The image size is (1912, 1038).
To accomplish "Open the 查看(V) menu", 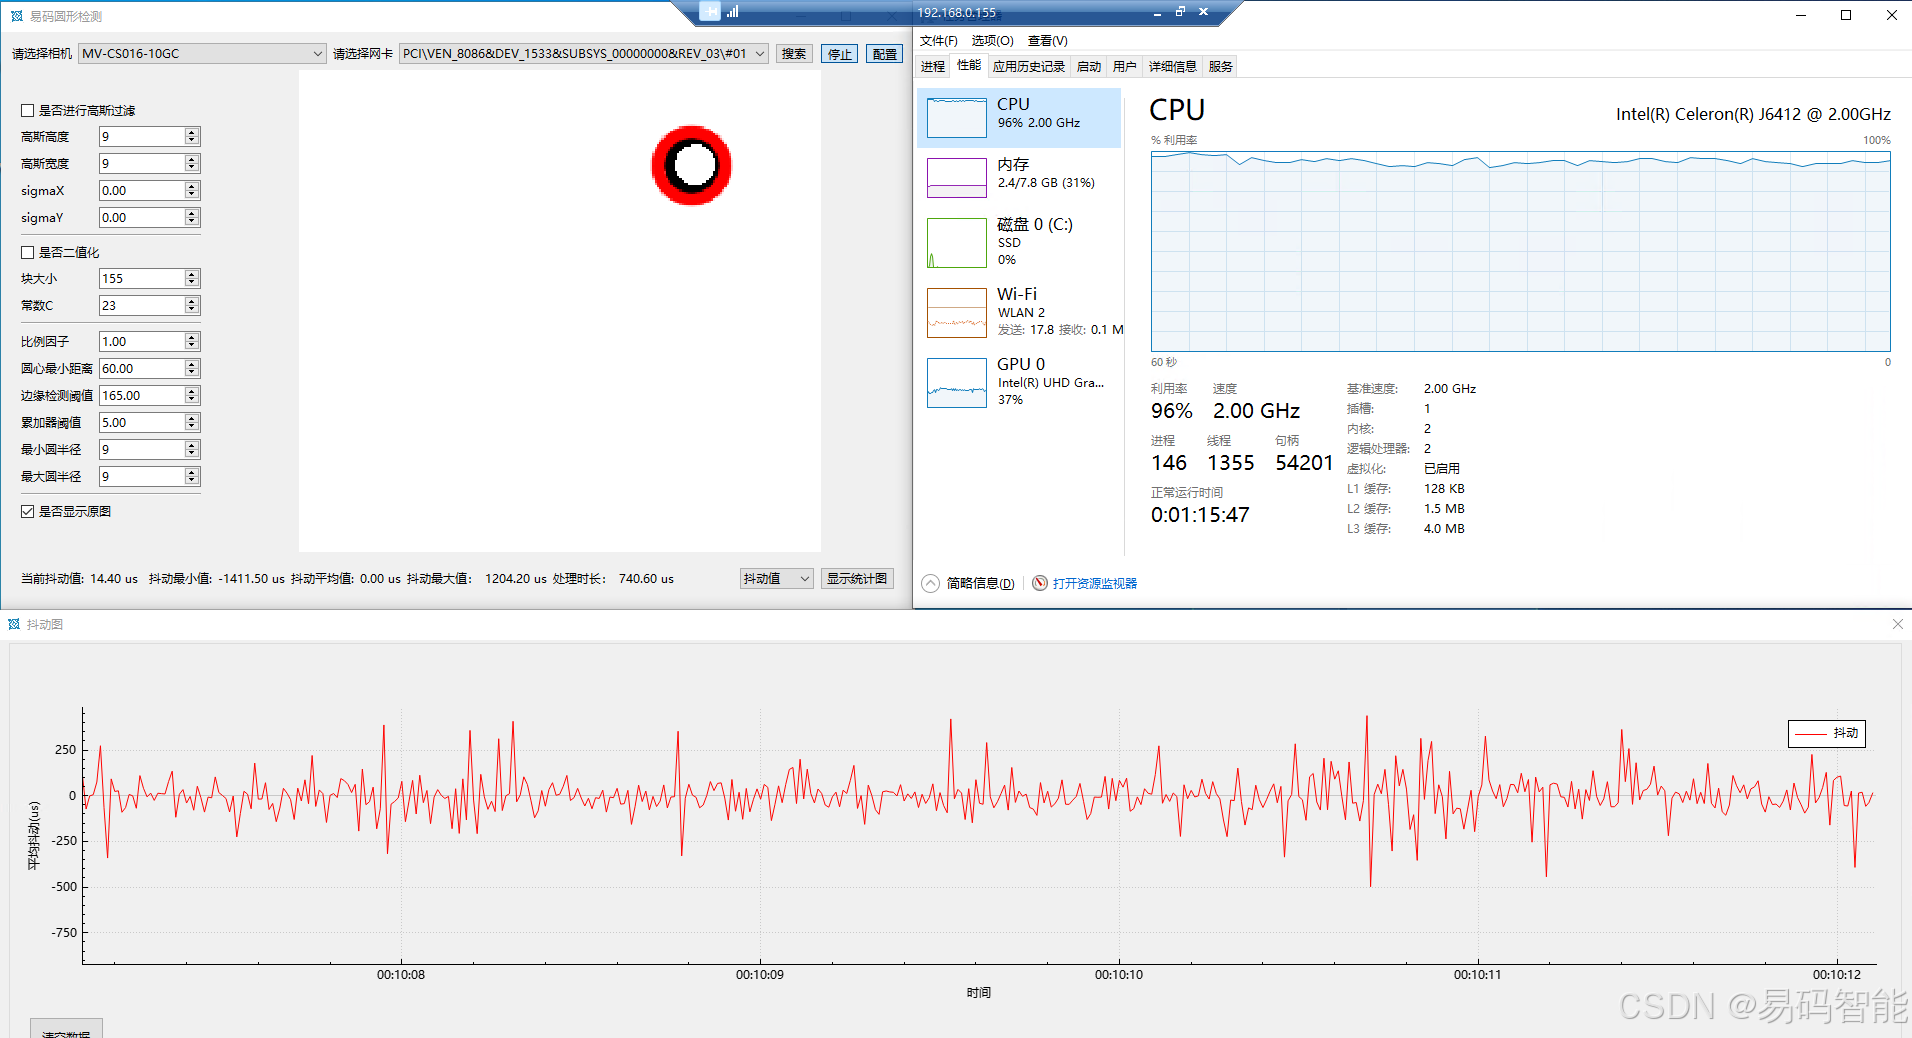I will [1047, 41].
